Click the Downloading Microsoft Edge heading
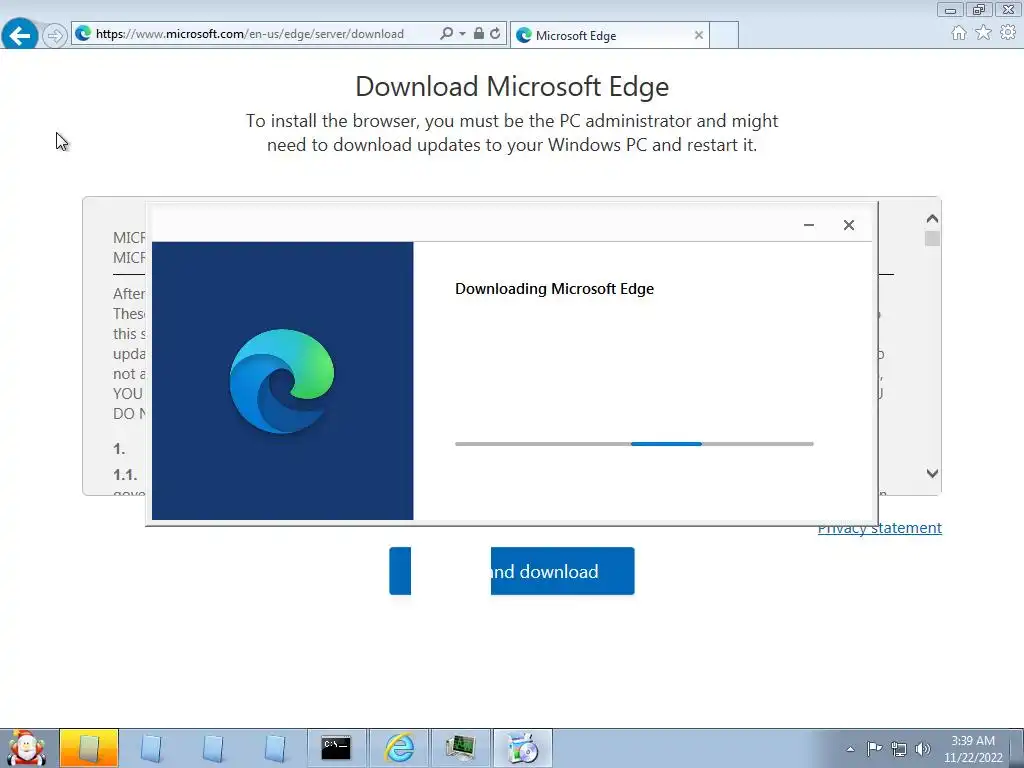Screen dimensions: 1024x768 click(x=554, y=289)
